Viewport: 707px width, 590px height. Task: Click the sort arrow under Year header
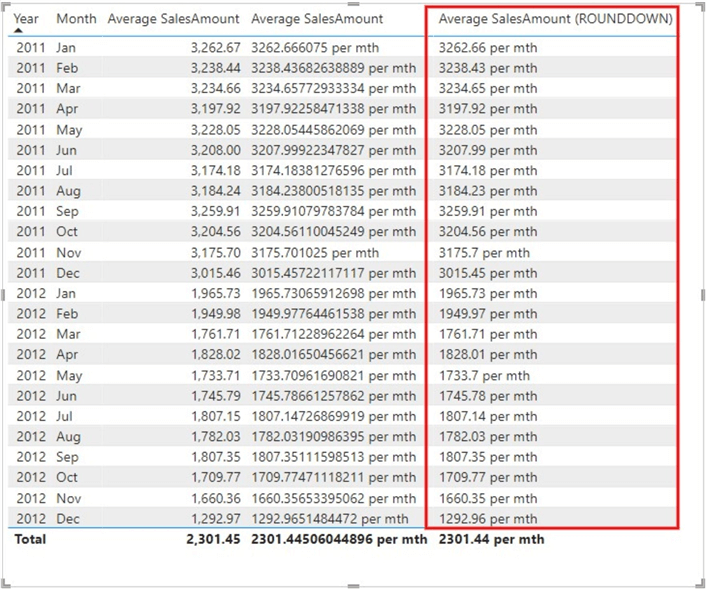21,33
